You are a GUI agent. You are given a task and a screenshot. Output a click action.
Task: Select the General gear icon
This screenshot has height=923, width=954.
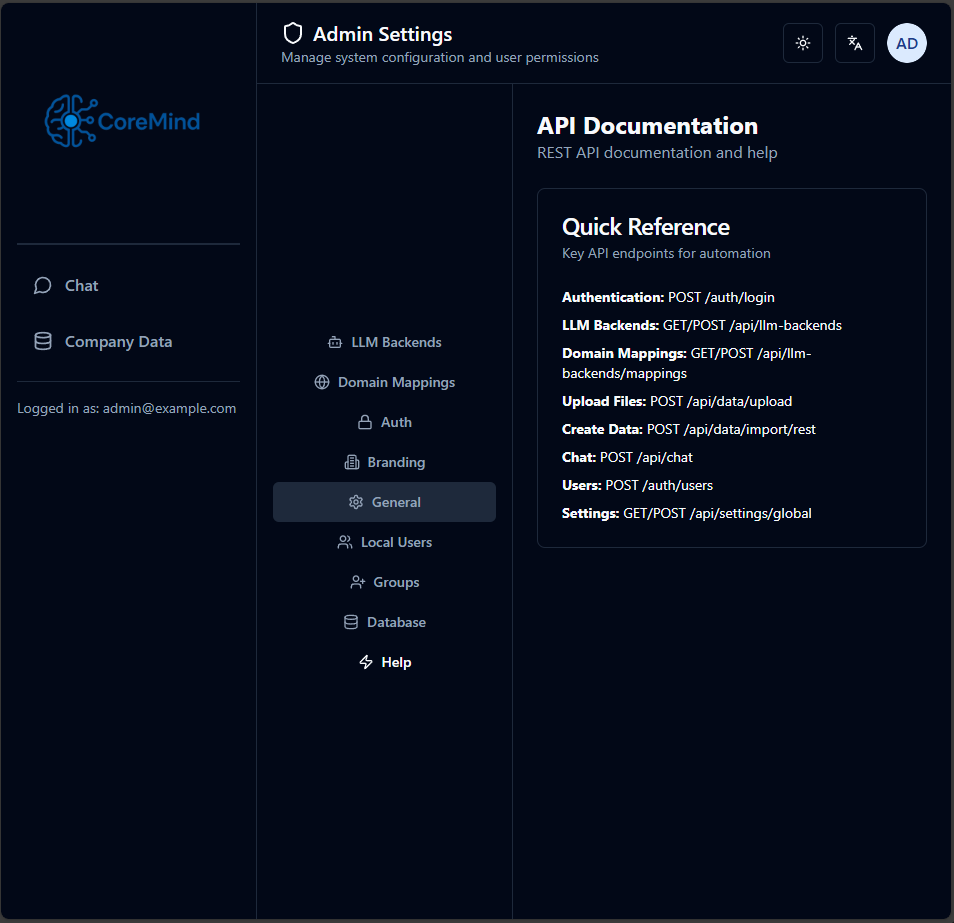[x=356, y=501]
